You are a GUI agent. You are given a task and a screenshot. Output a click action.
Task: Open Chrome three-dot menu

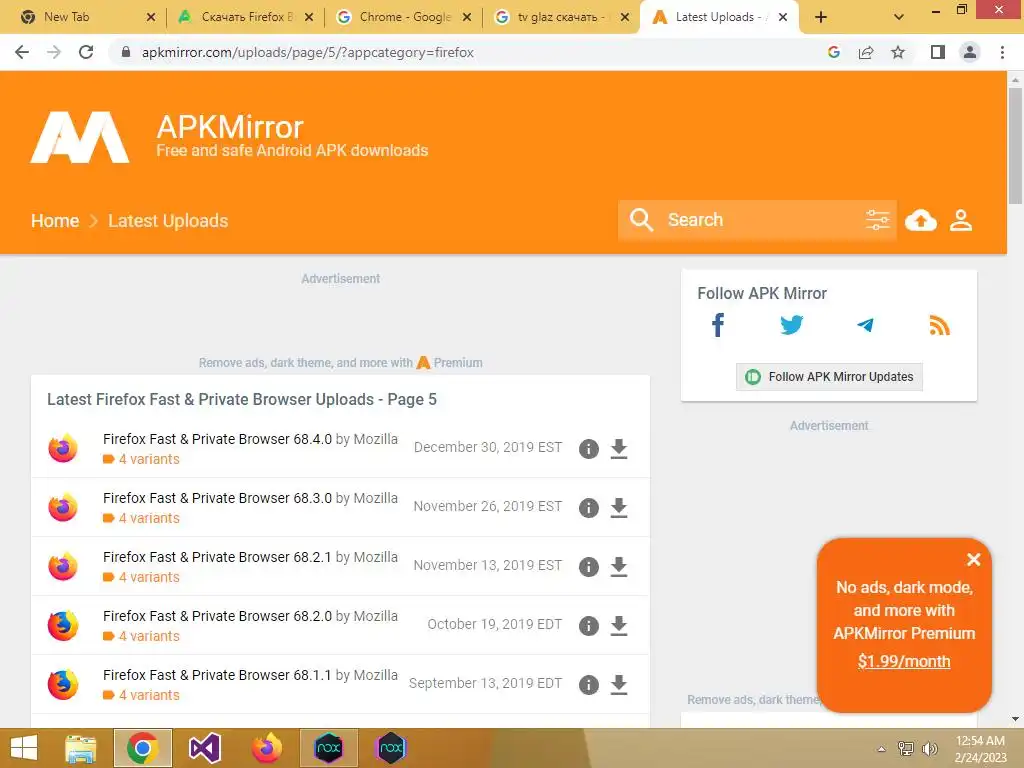[1002, 52]
